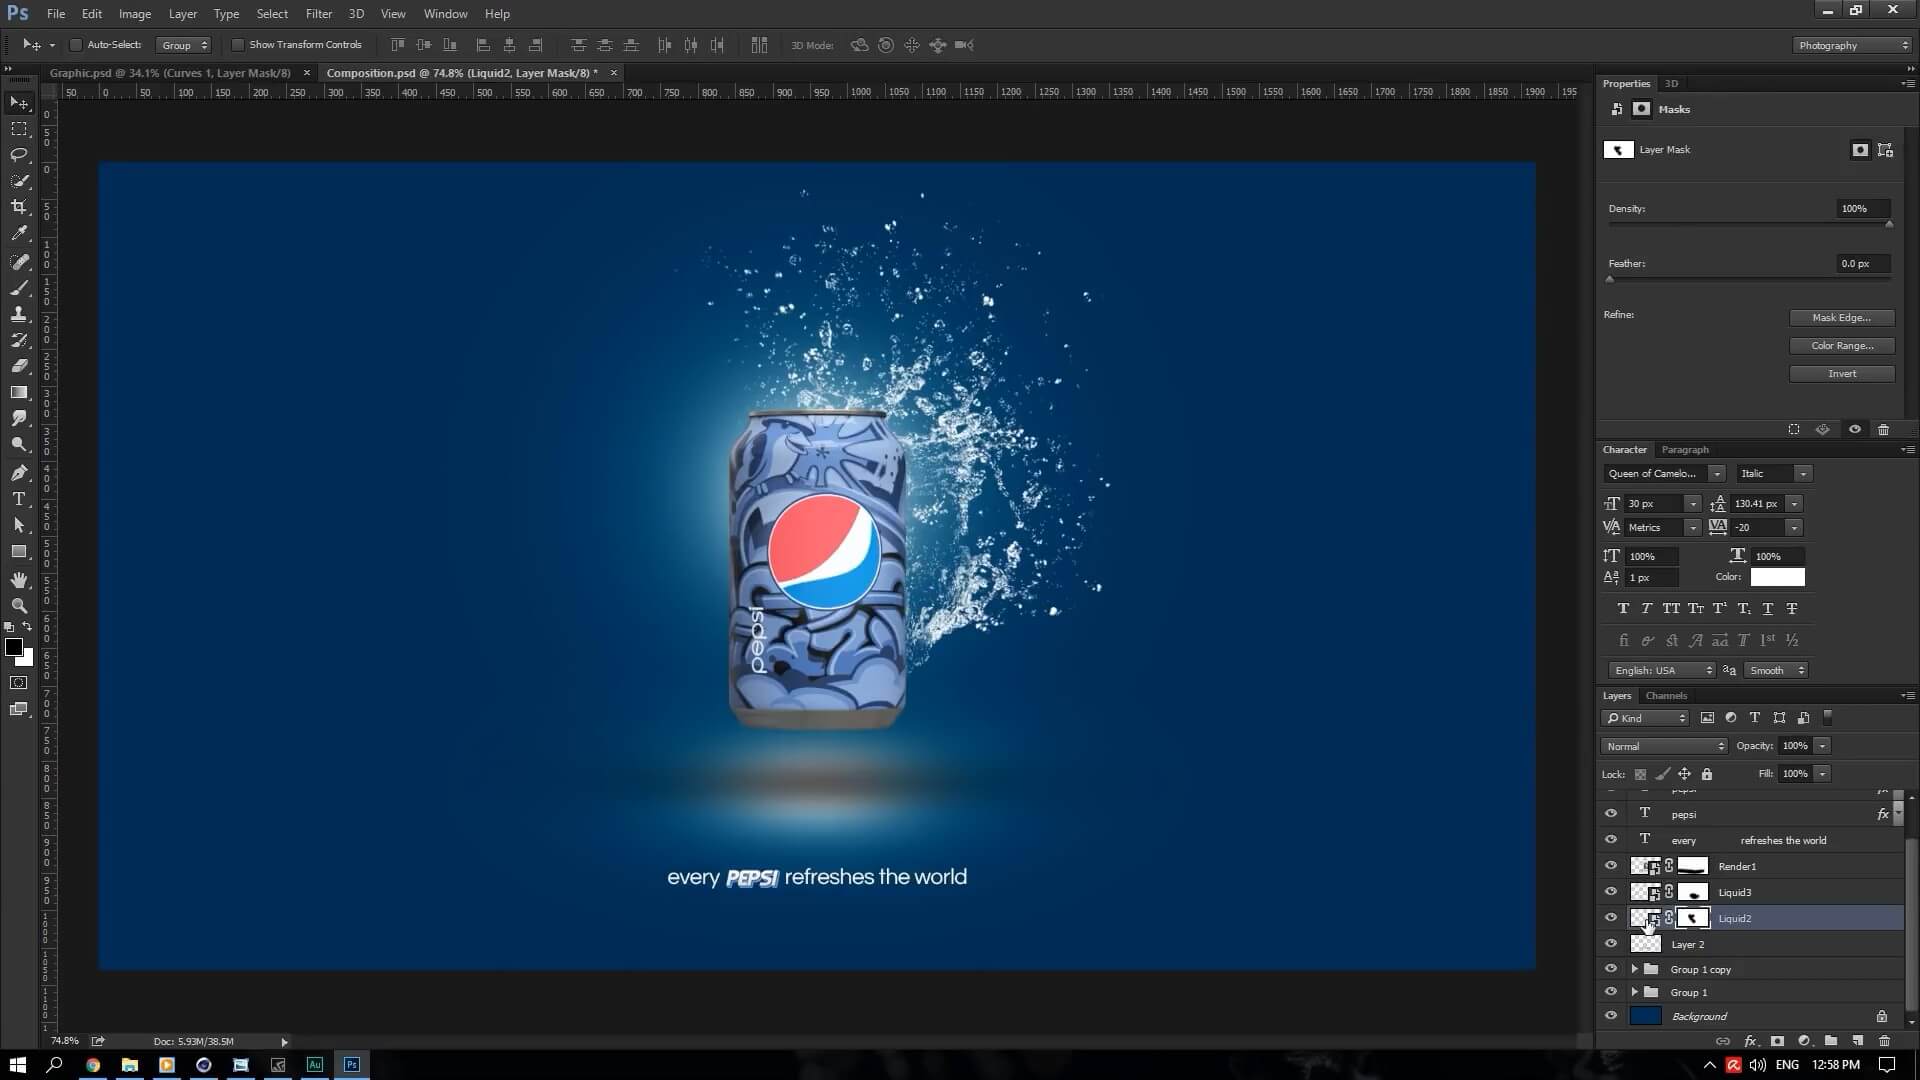Select the Crop tool

click(x=19, y=207)
